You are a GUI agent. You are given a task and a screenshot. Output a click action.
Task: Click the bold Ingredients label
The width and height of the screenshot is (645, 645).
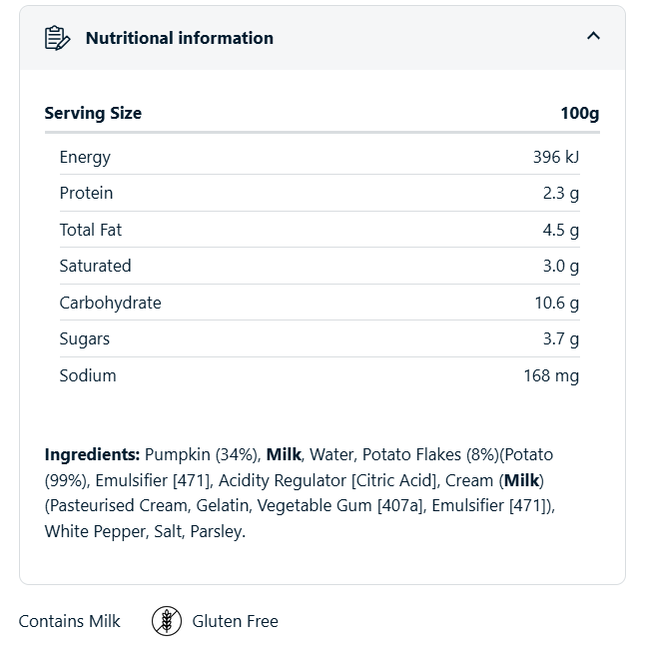click(92, 454)
